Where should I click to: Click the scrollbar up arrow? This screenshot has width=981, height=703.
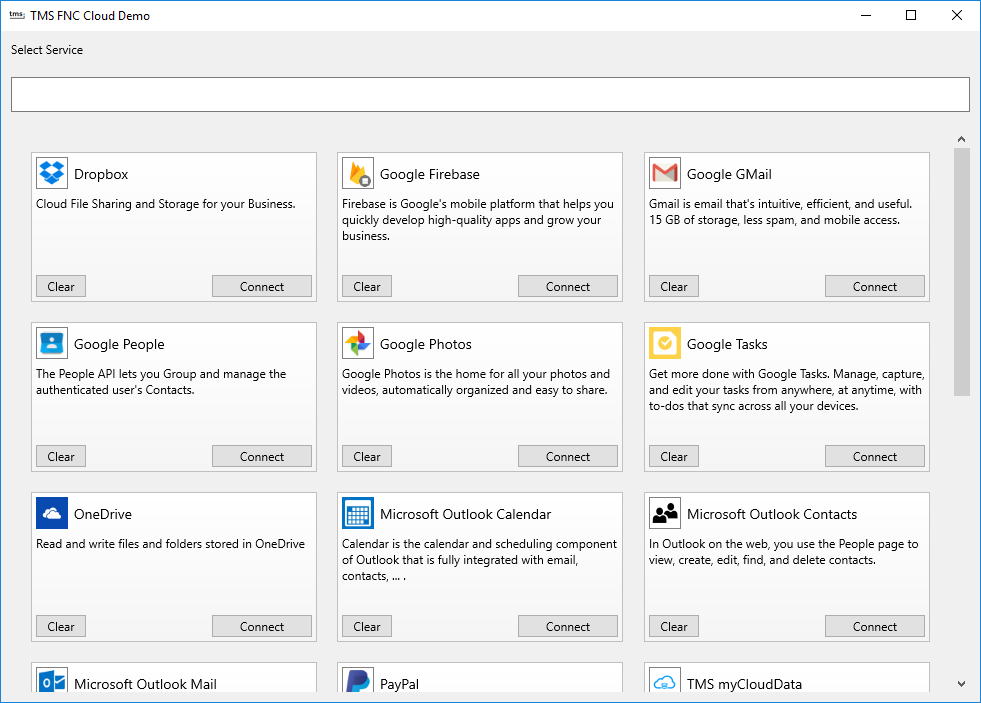coord(962,139)
